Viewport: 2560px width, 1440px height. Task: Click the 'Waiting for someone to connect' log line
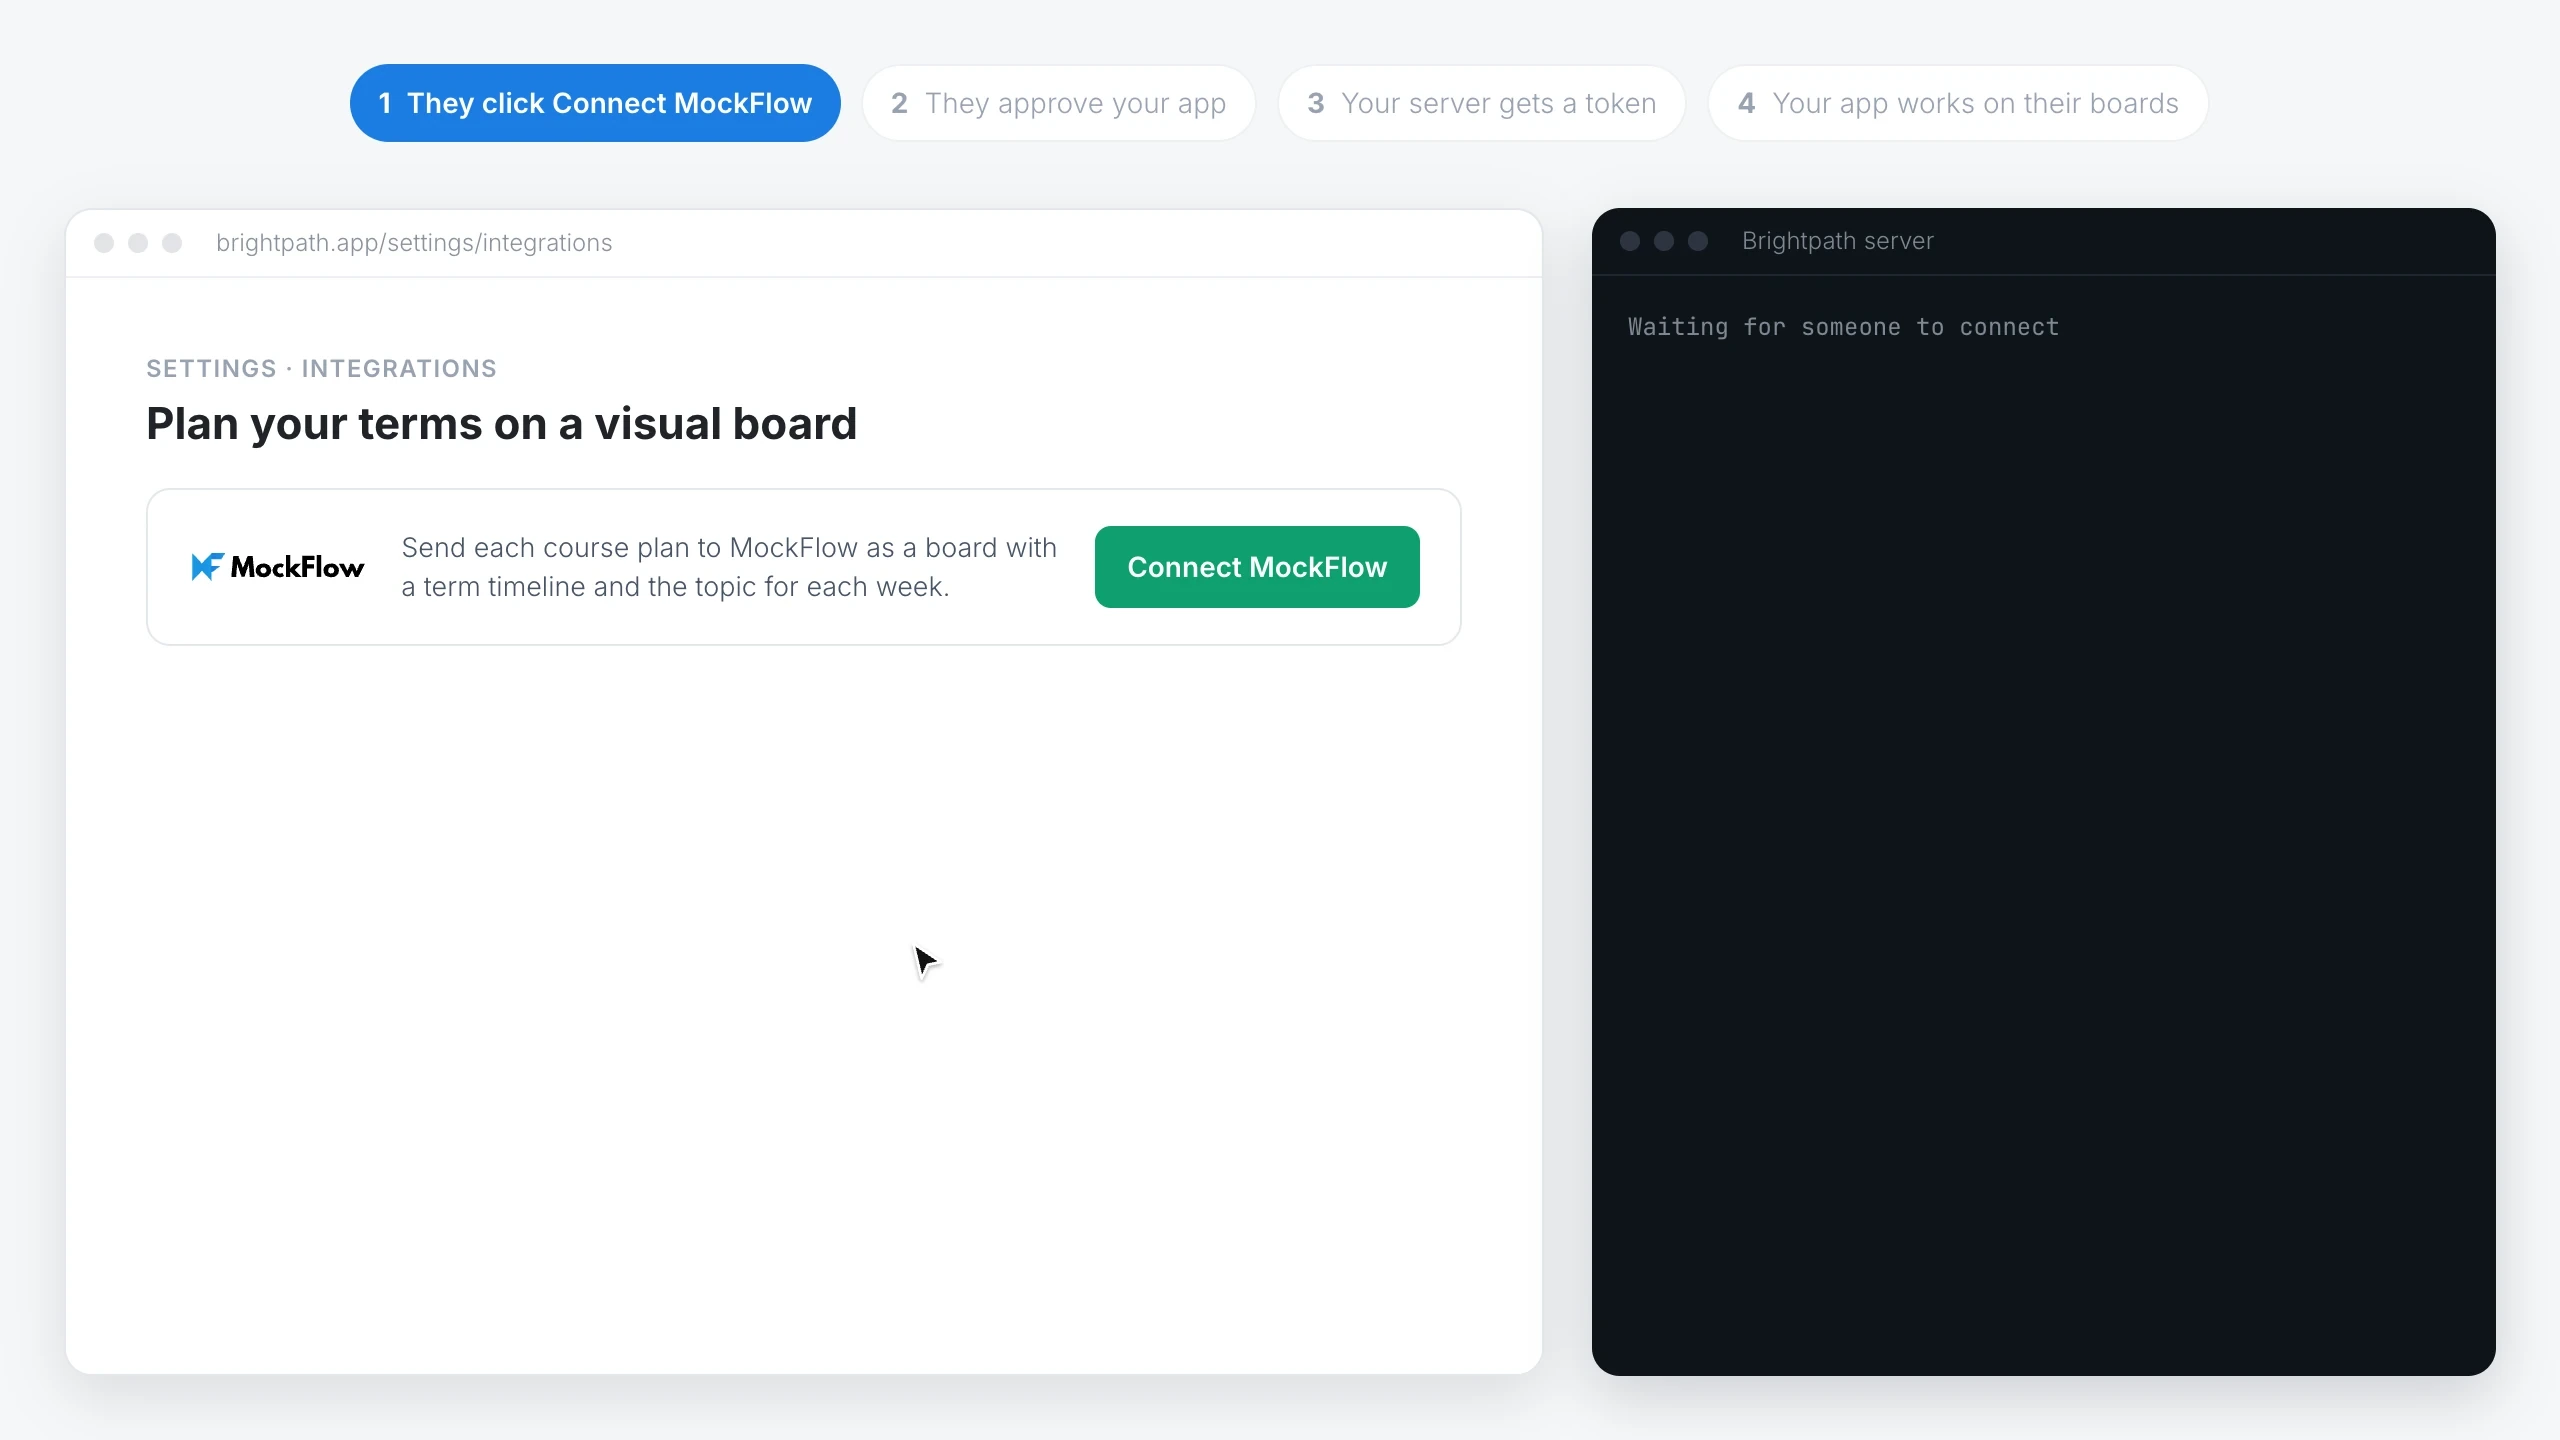(x=1843, y=327)
